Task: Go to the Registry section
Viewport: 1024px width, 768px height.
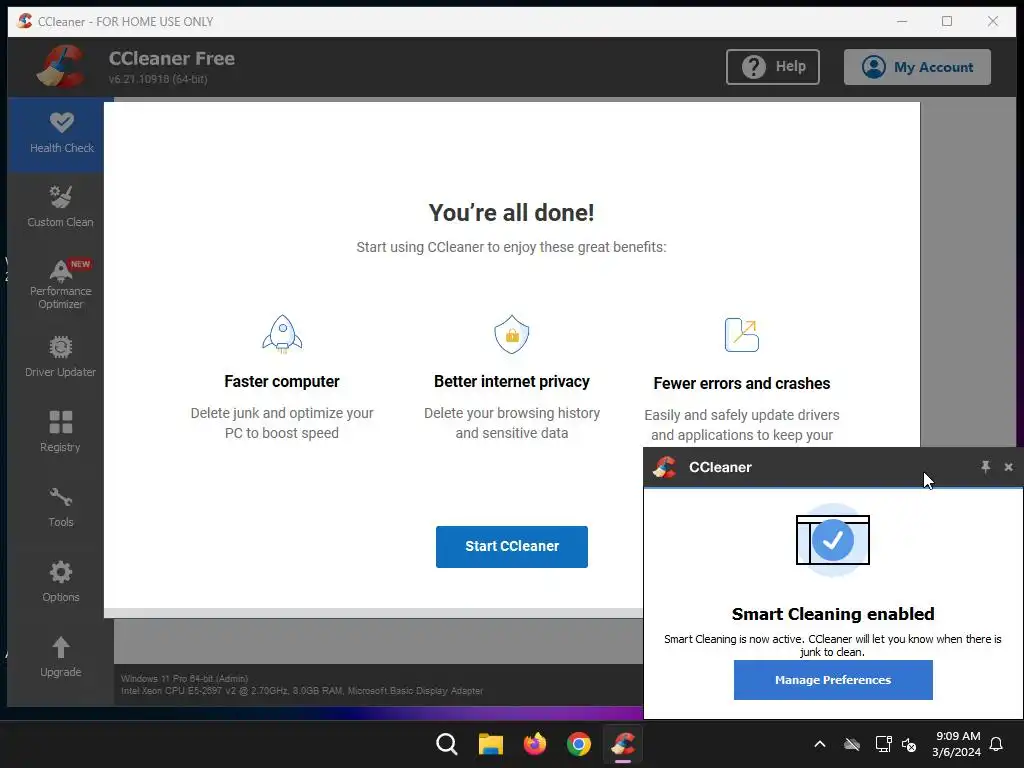Action: click(60, 432)
